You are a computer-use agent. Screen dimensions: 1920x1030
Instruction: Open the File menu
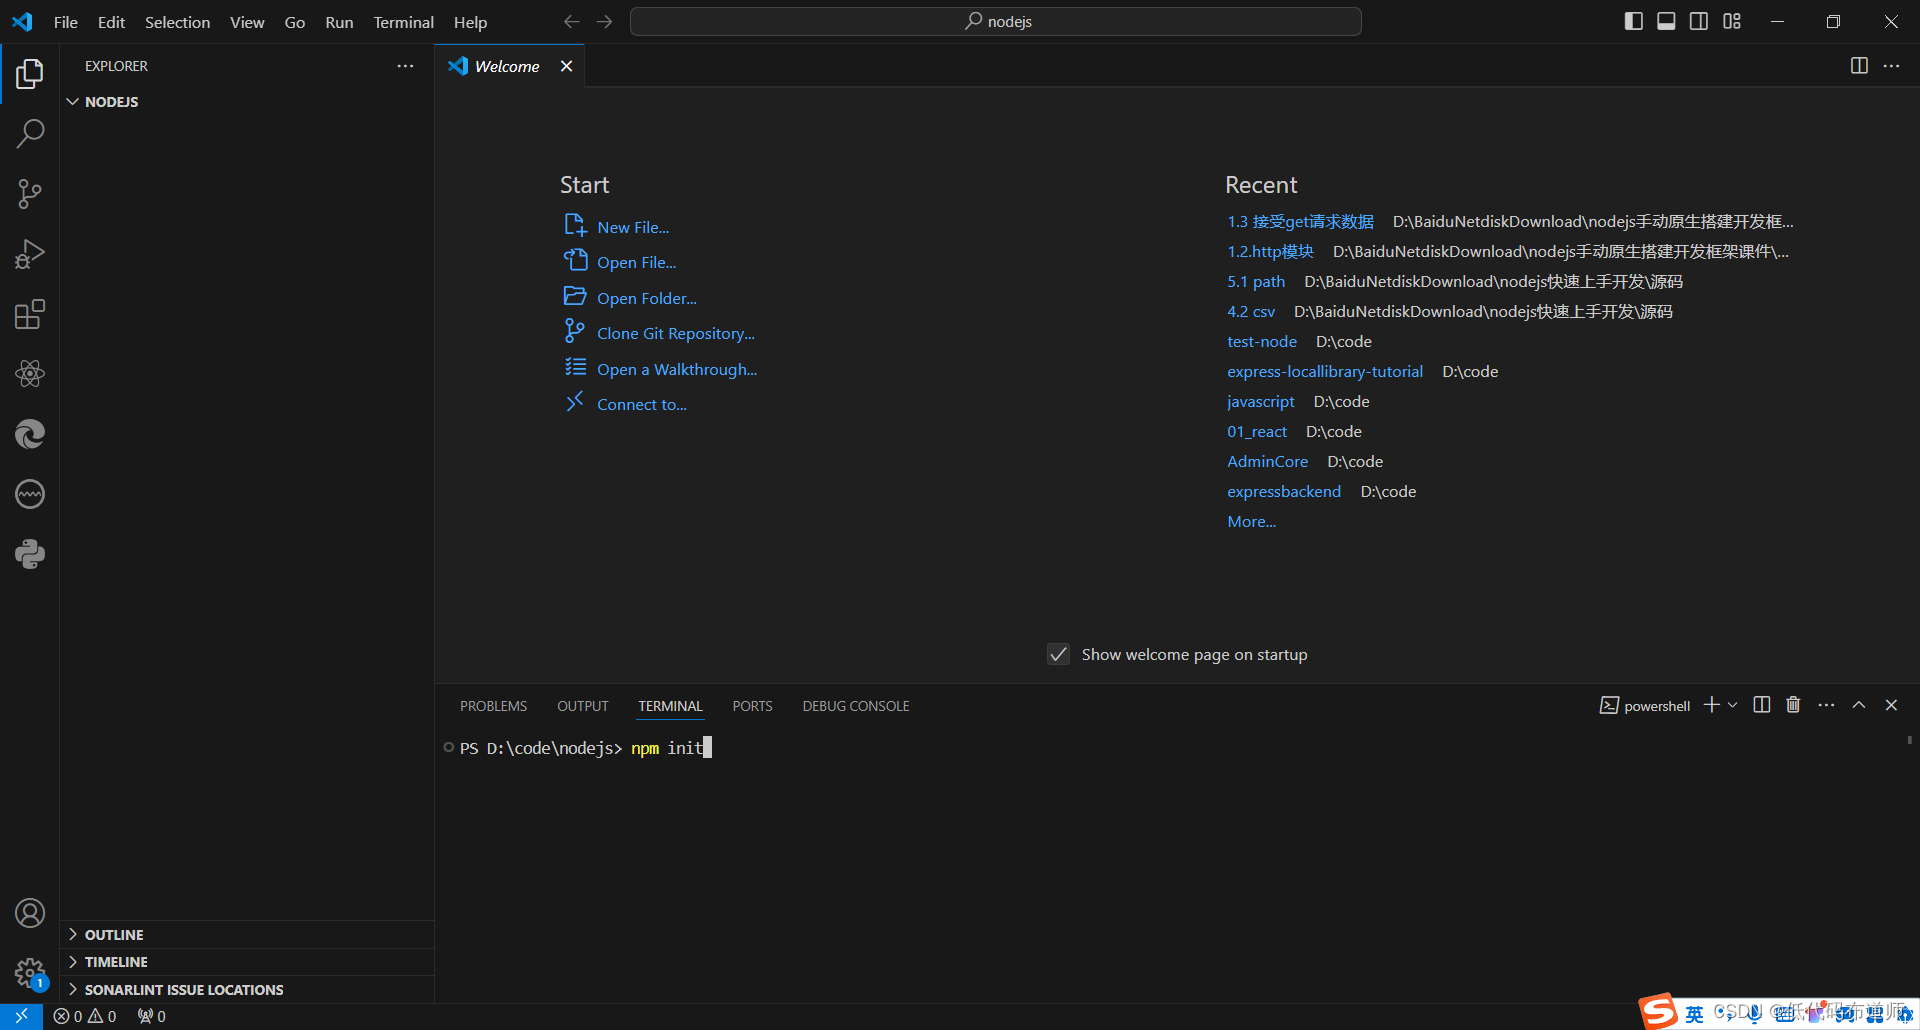pyautogui.click(x=66, y=22)
